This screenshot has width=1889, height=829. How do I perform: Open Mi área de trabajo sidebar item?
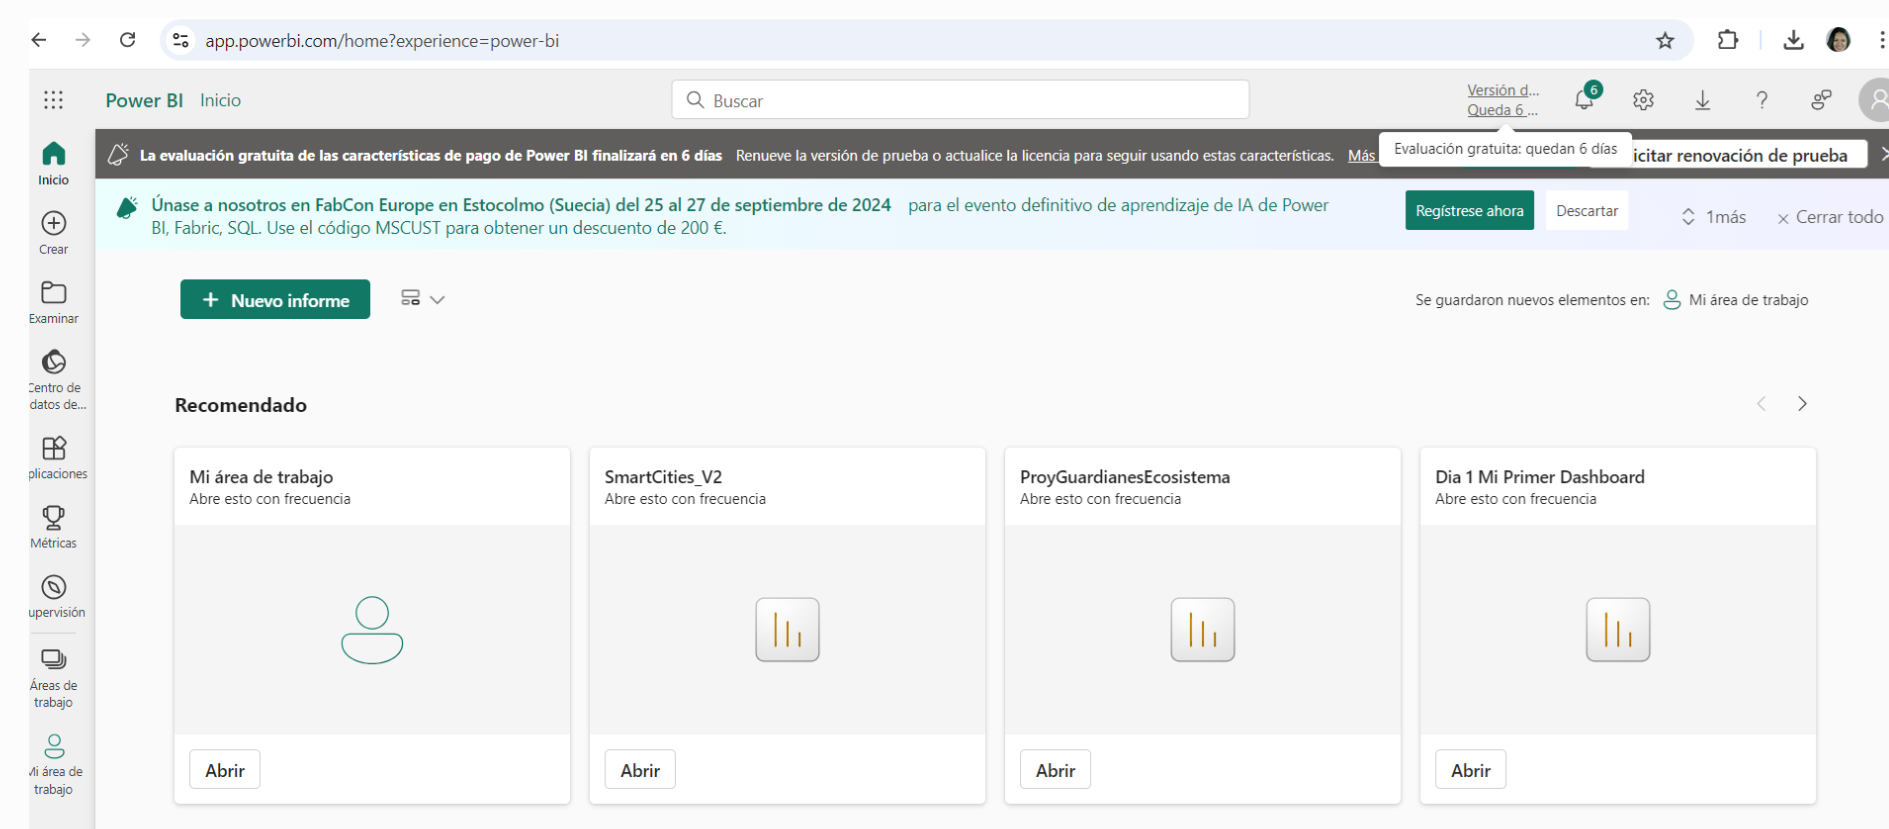click(54, 764)
